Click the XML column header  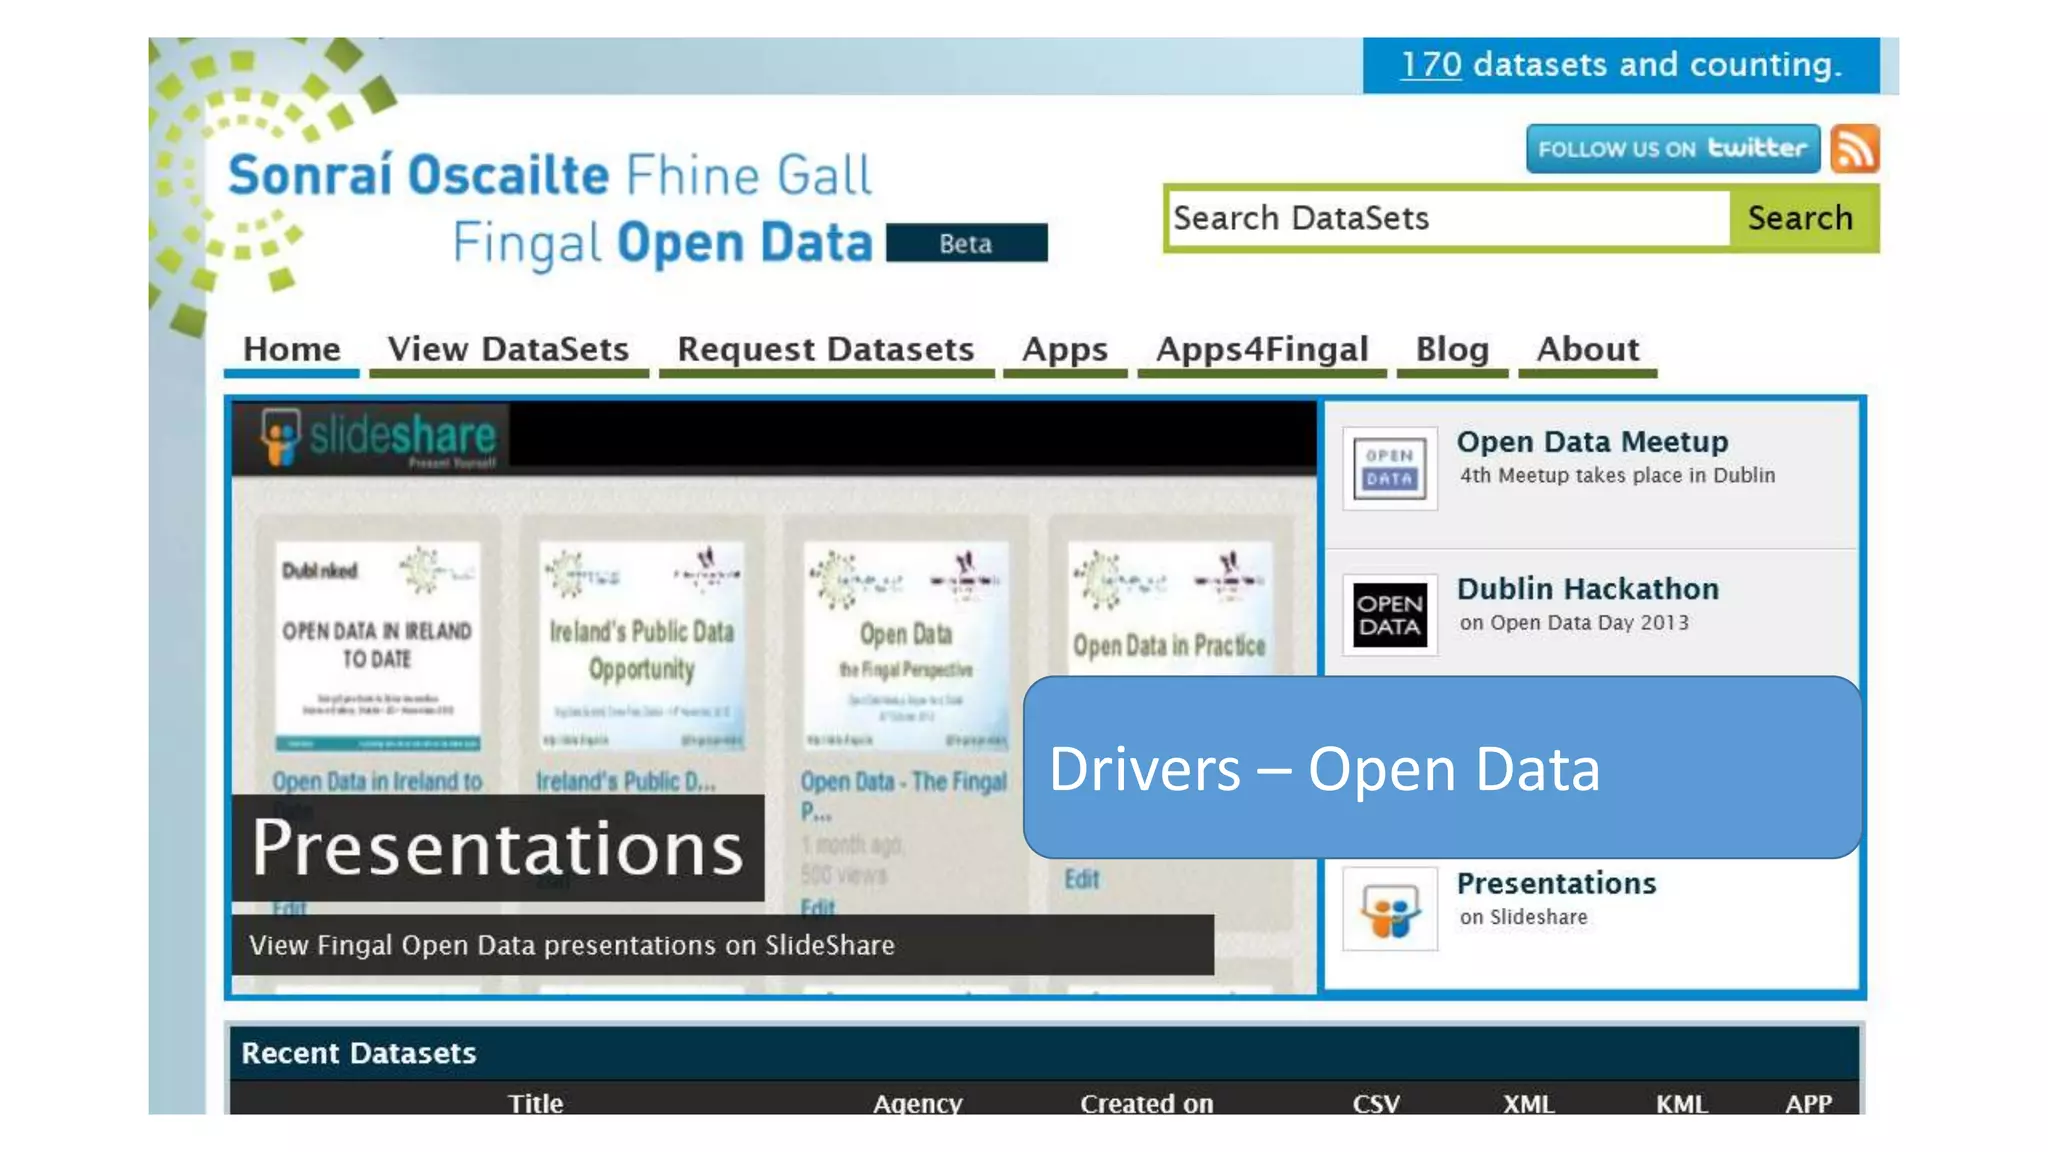[1528, 1103]
